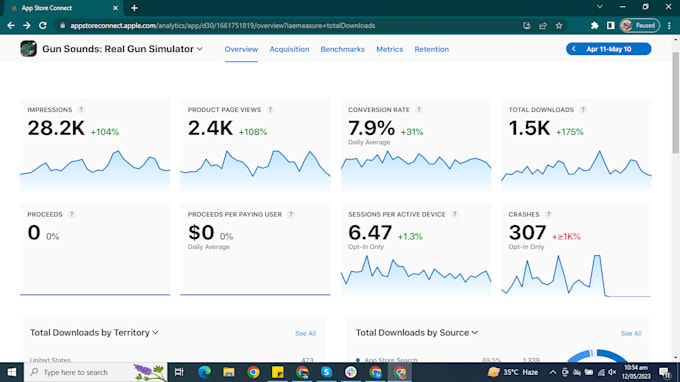Click the Gun Sounds app icon
Image resolution: width=680 pixels, height=382 pixels.
click(x=29, y=49)
